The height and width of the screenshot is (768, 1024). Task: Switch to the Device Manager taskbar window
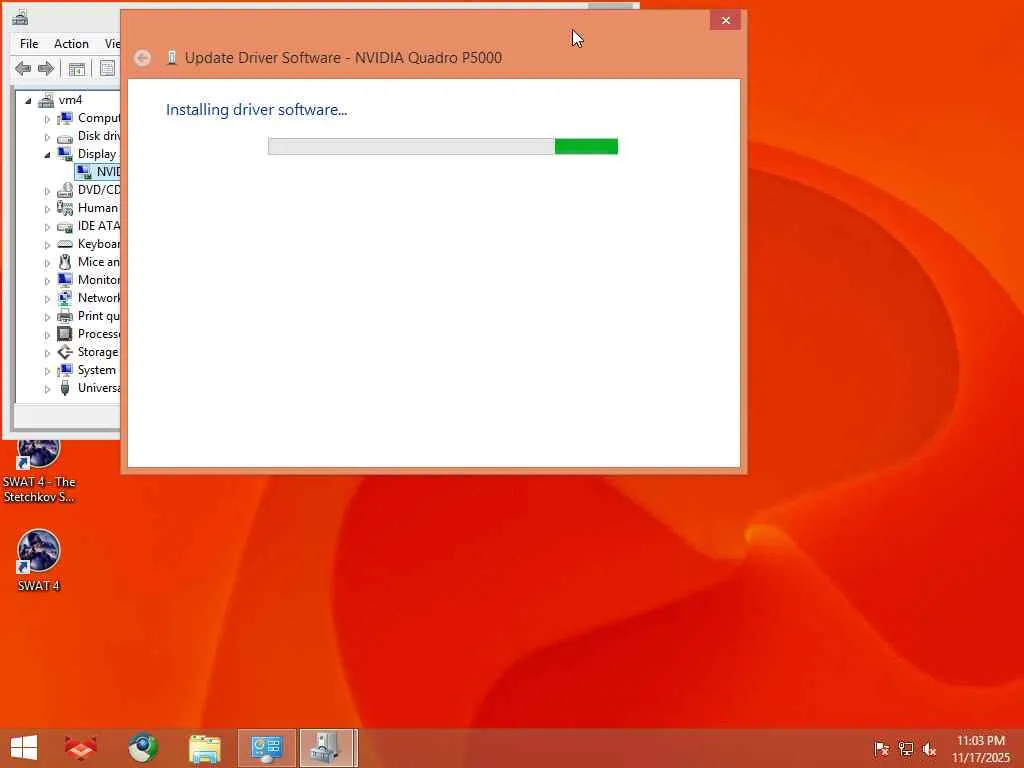[328, 748]
